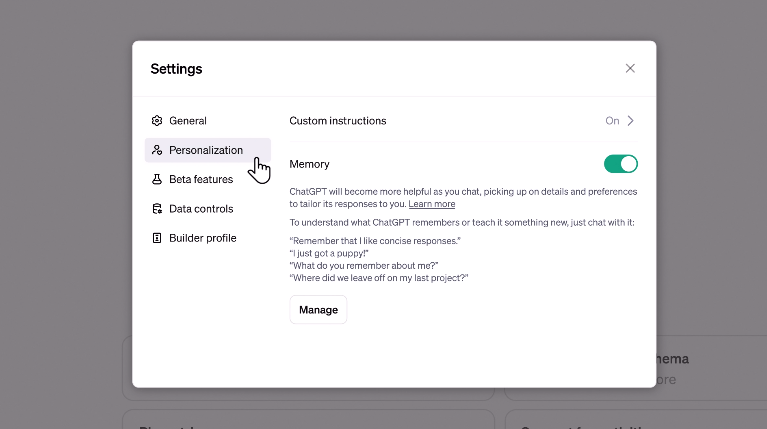The width and height of the screenshot is (767, 429).
Task: Close the Settings dialog with X
Action: pos(630,68)
